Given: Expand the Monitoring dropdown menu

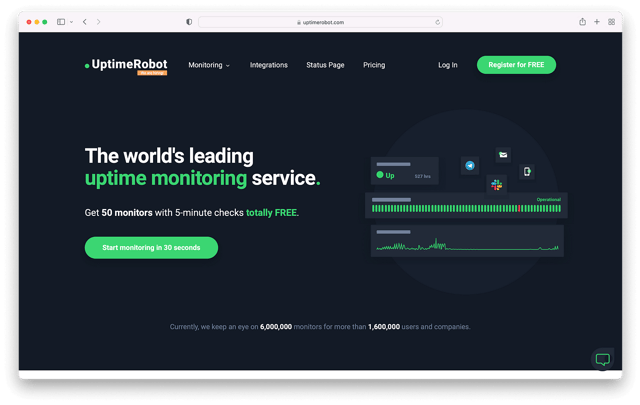Looking at the screenshot, I should [x=209, y=65].
